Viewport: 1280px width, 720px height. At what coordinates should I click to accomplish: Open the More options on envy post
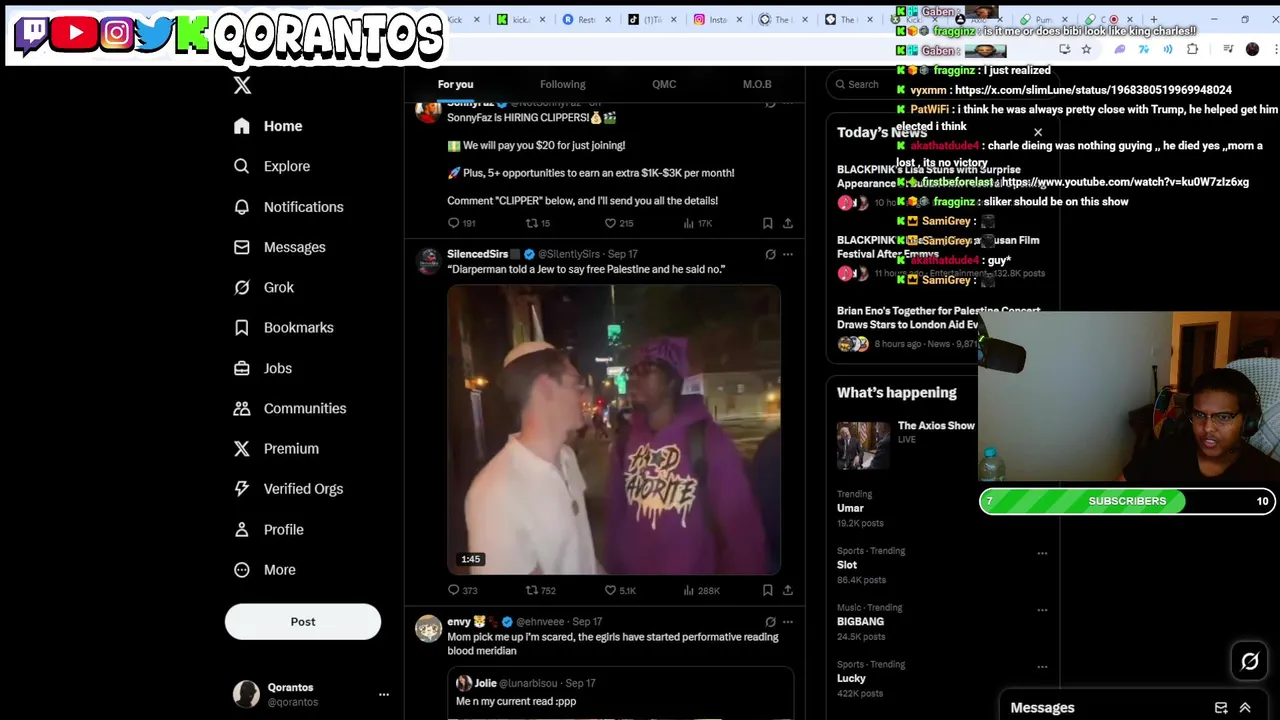(788, 622)
